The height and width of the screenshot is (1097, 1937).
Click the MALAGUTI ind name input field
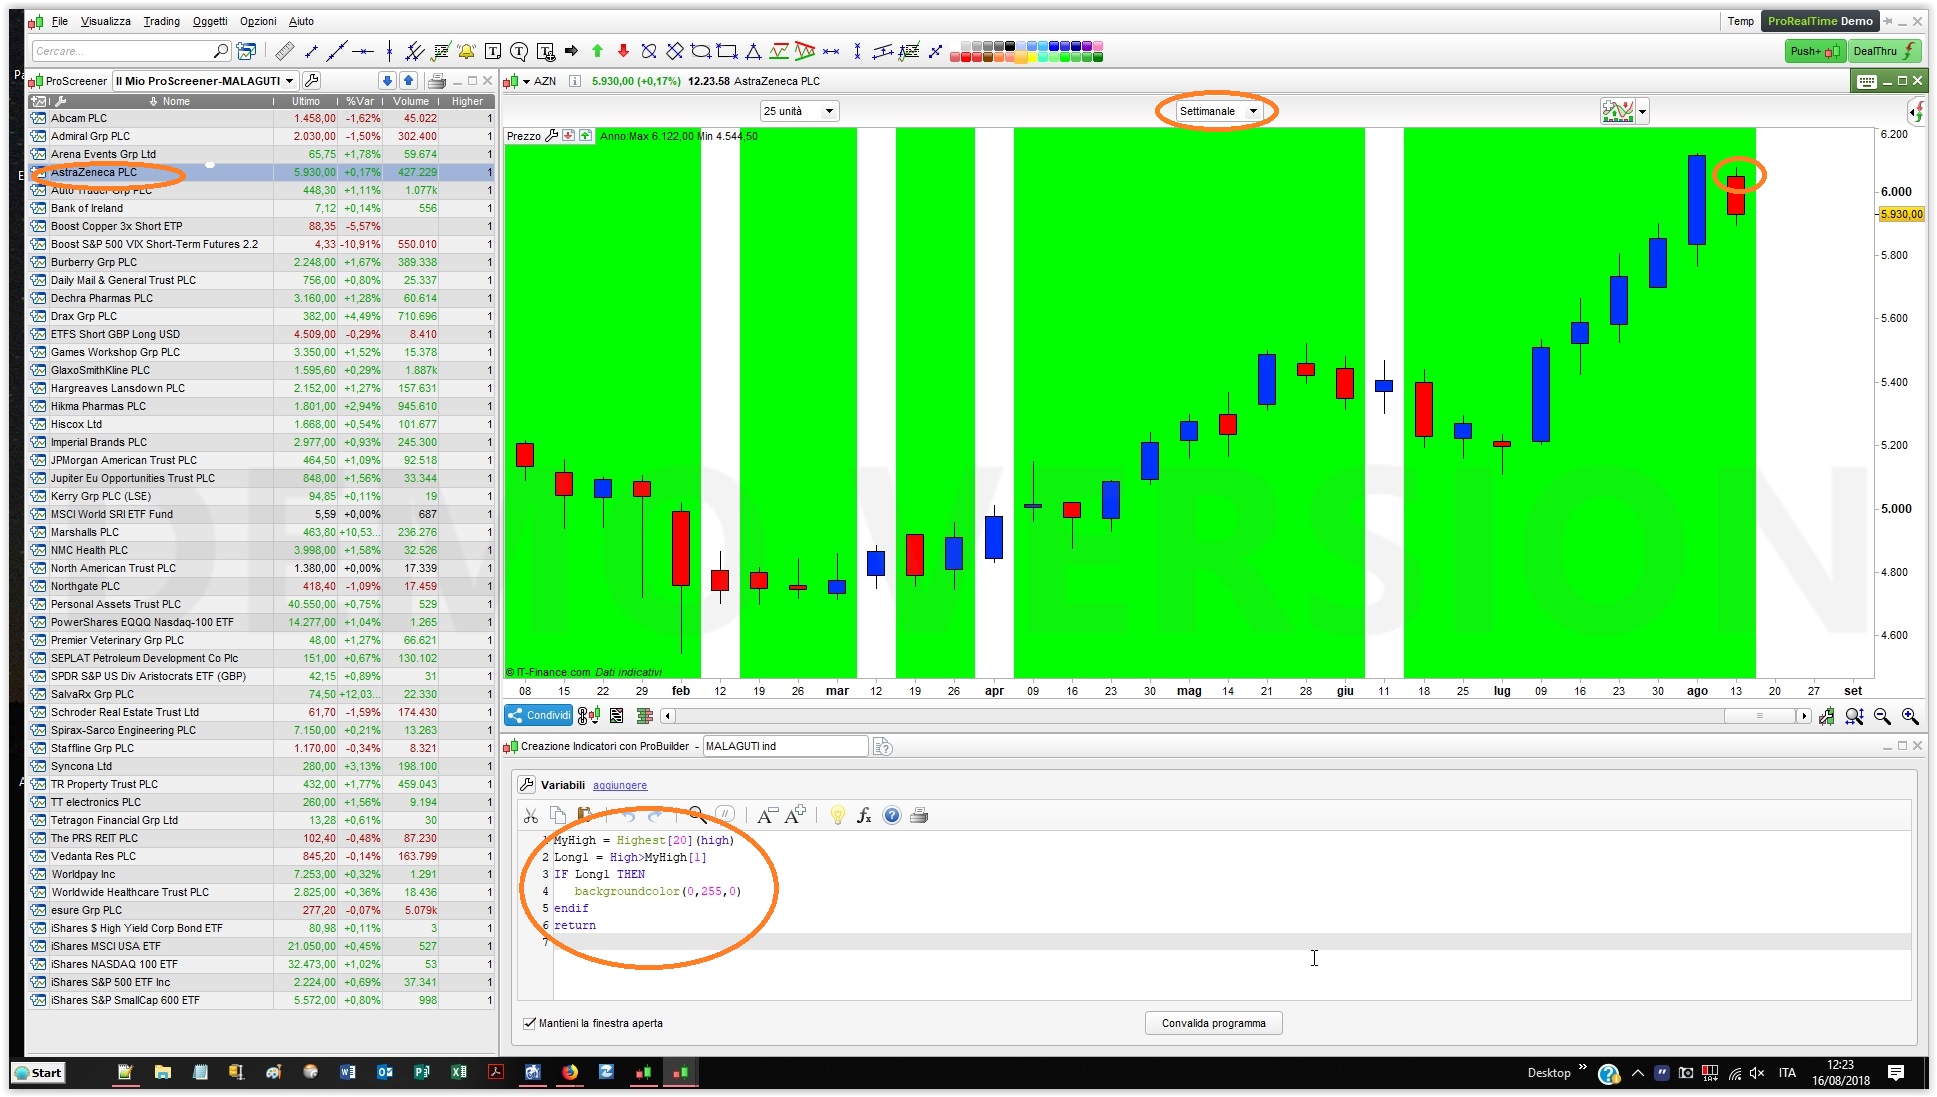784,746
